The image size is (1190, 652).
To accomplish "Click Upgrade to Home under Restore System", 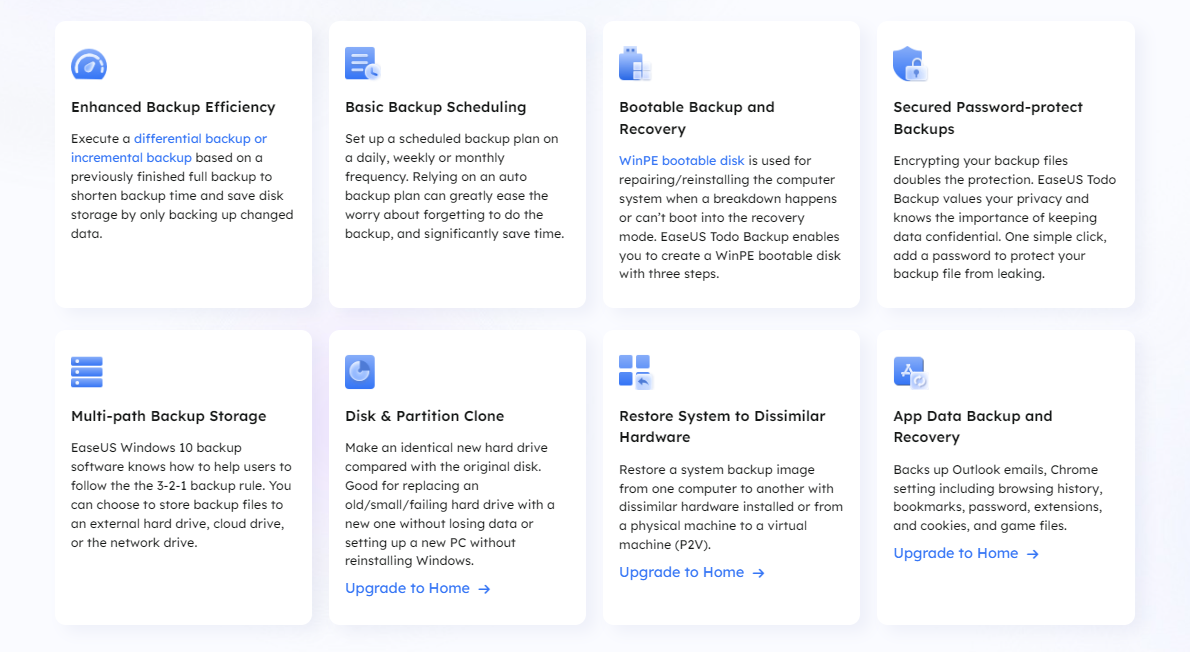I will point(681,572).
